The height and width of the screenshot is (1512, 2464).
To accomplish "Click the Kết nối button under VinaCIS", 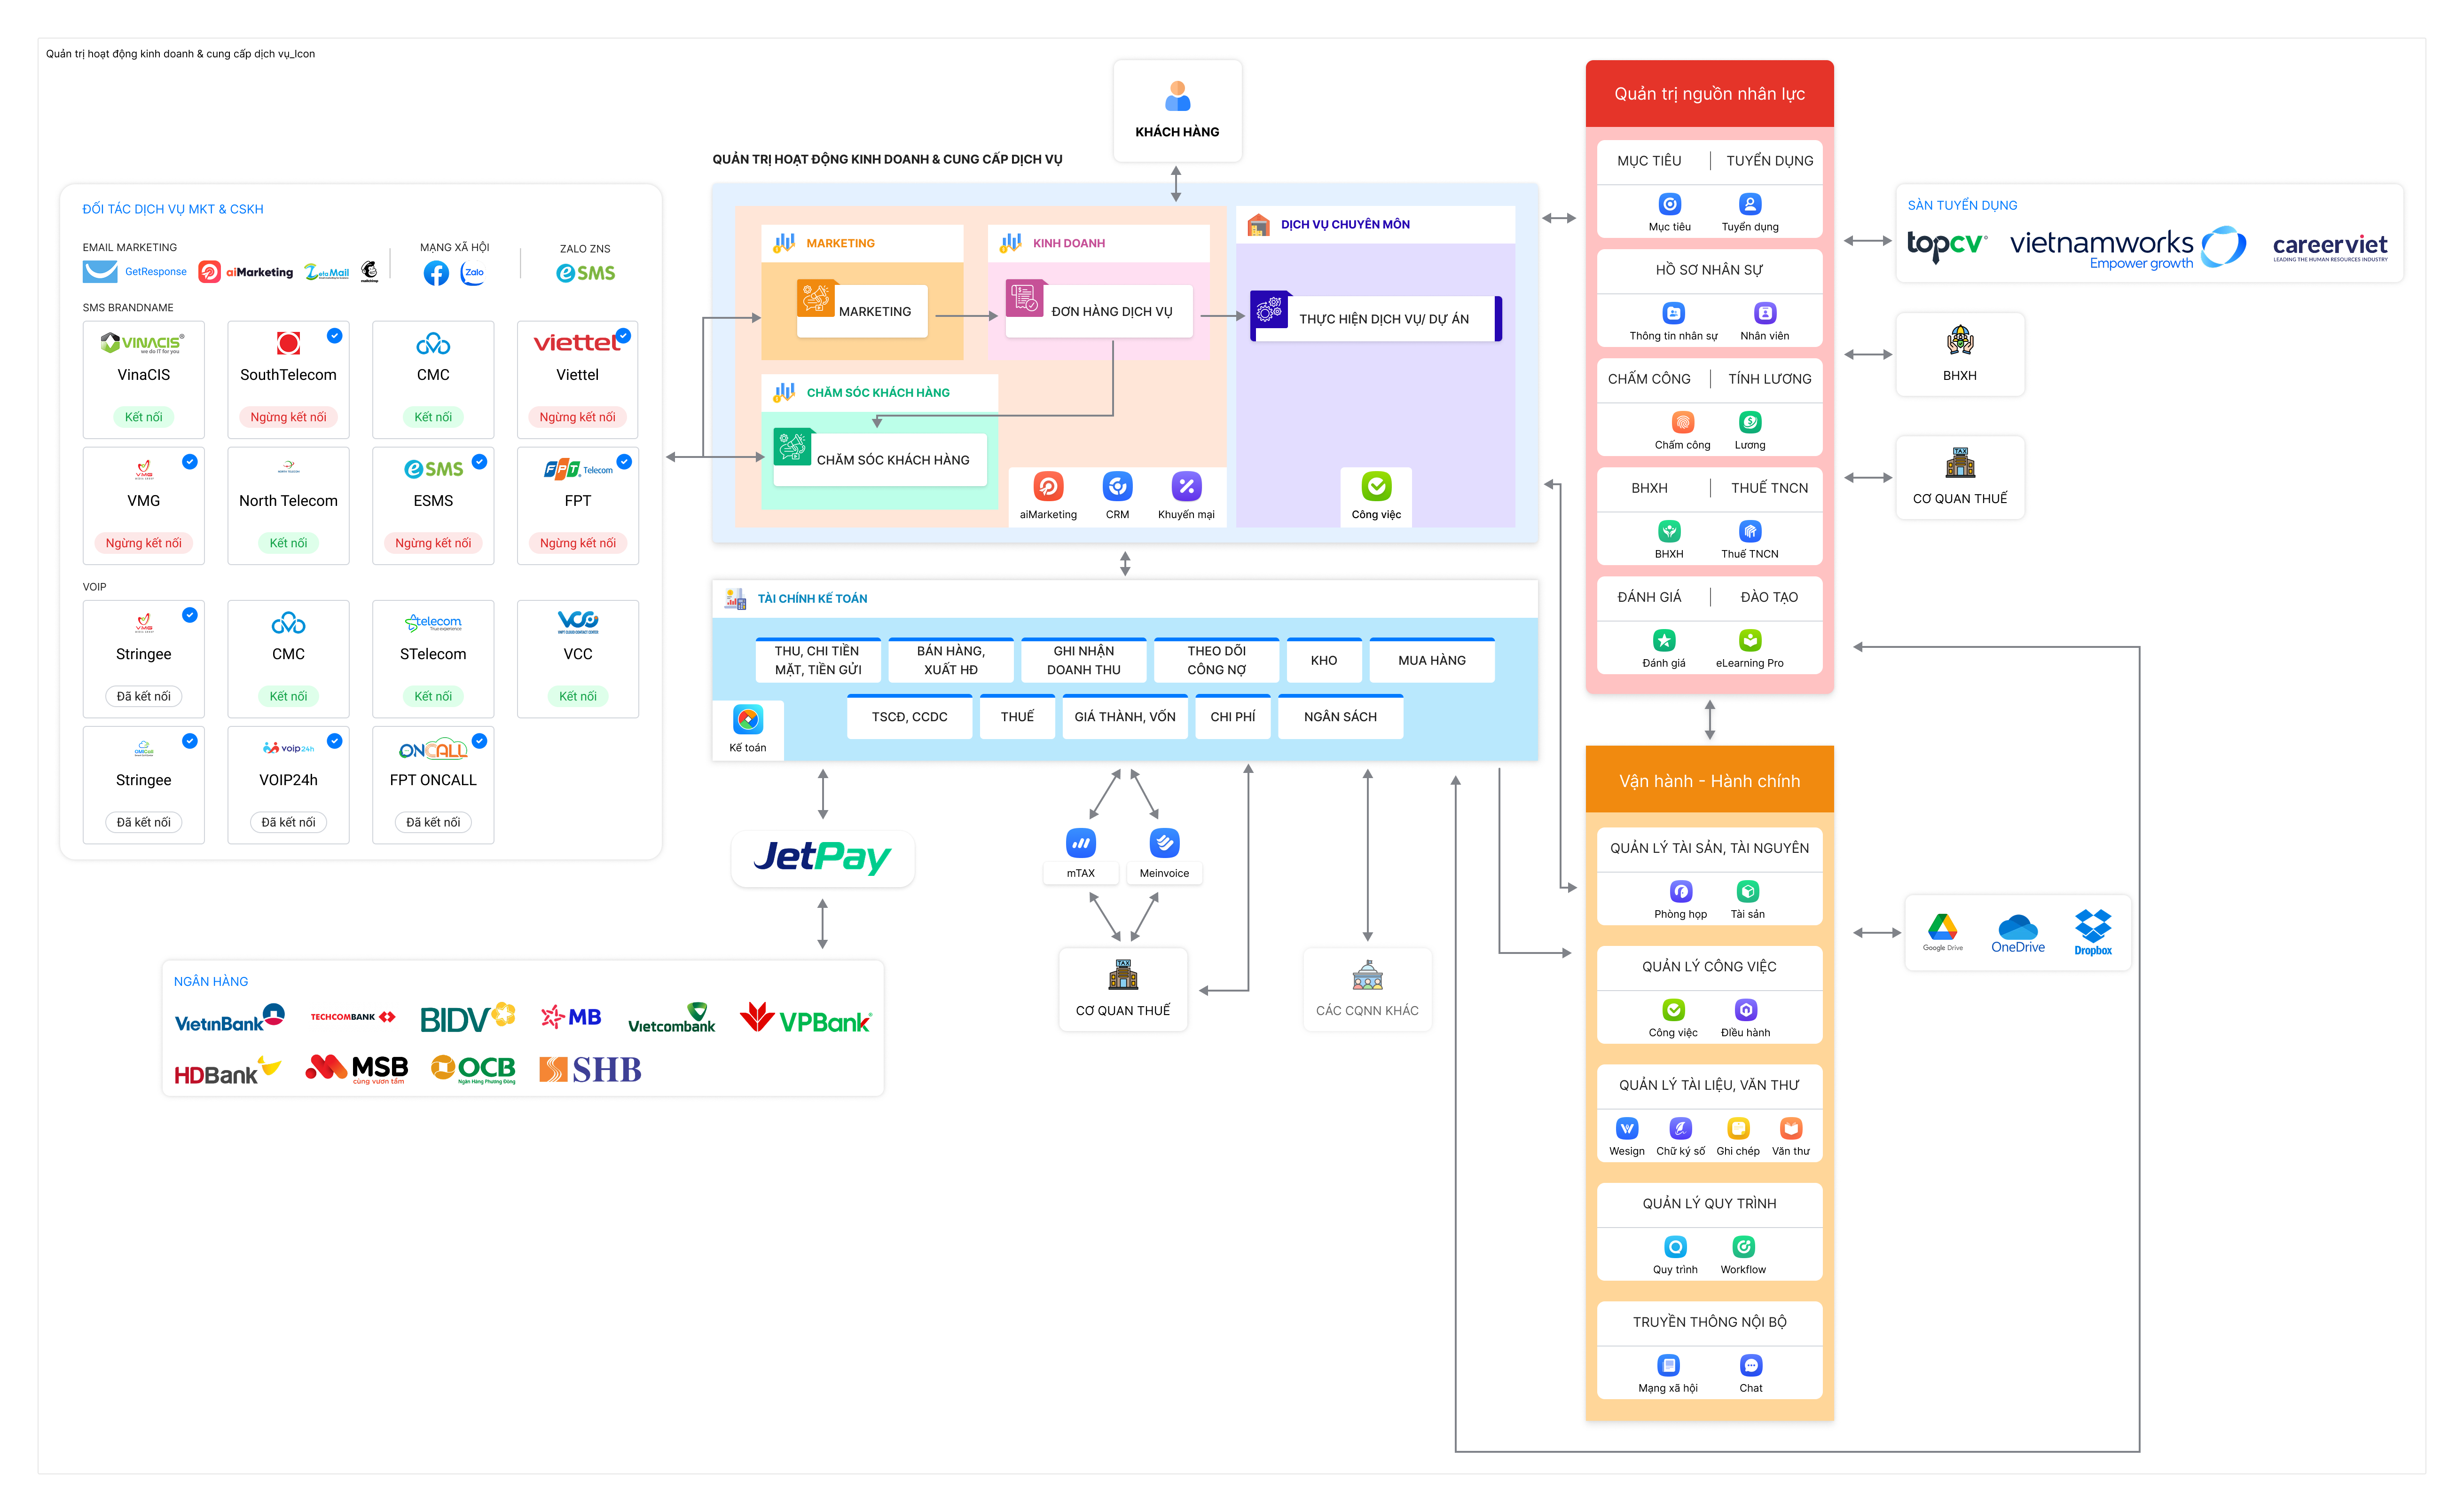I will (143, 417).
